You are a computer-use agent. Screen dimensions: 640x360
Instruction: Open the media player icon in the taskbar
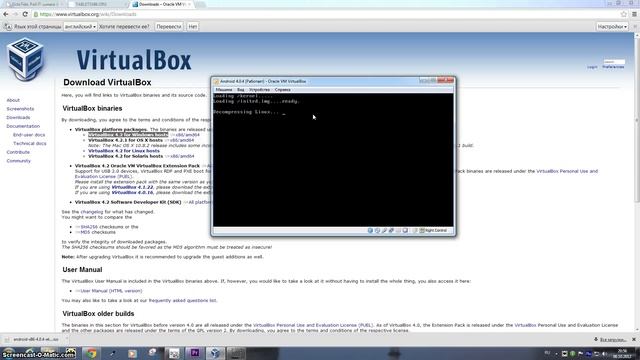(x=132, y=353)
